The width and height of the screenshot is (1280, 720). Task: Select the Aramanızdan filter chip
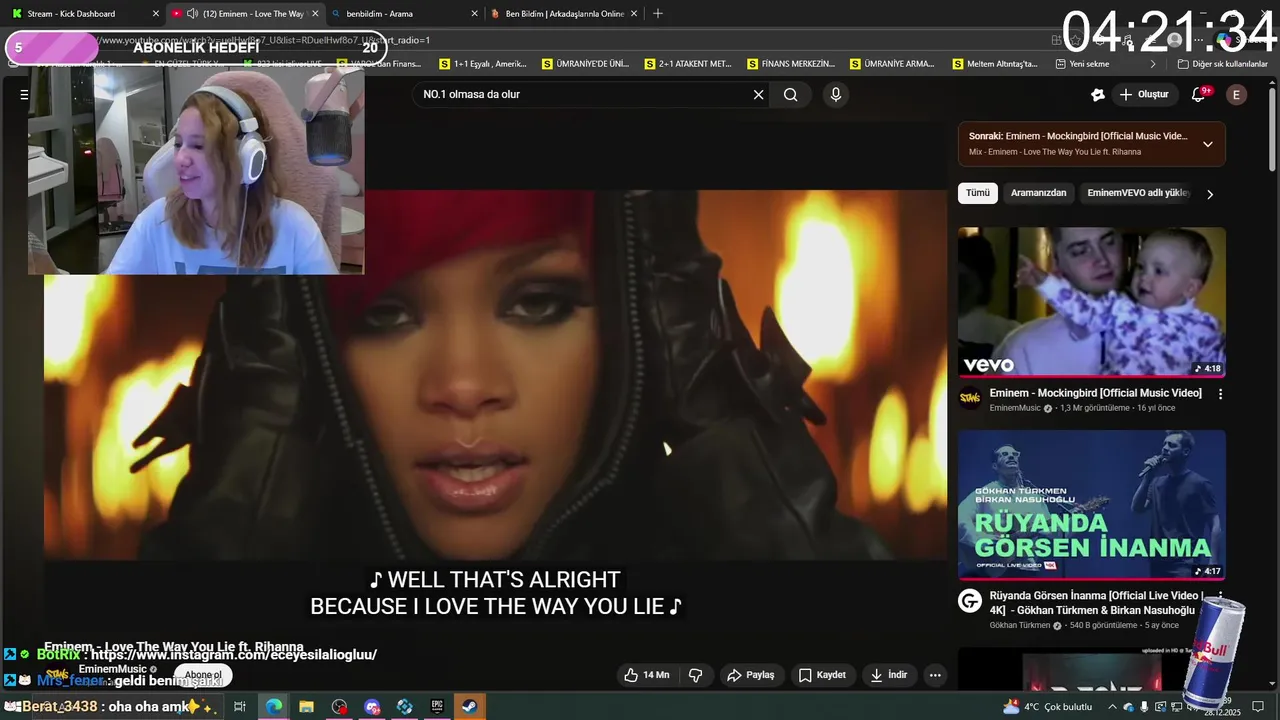tap(1038, 193)
